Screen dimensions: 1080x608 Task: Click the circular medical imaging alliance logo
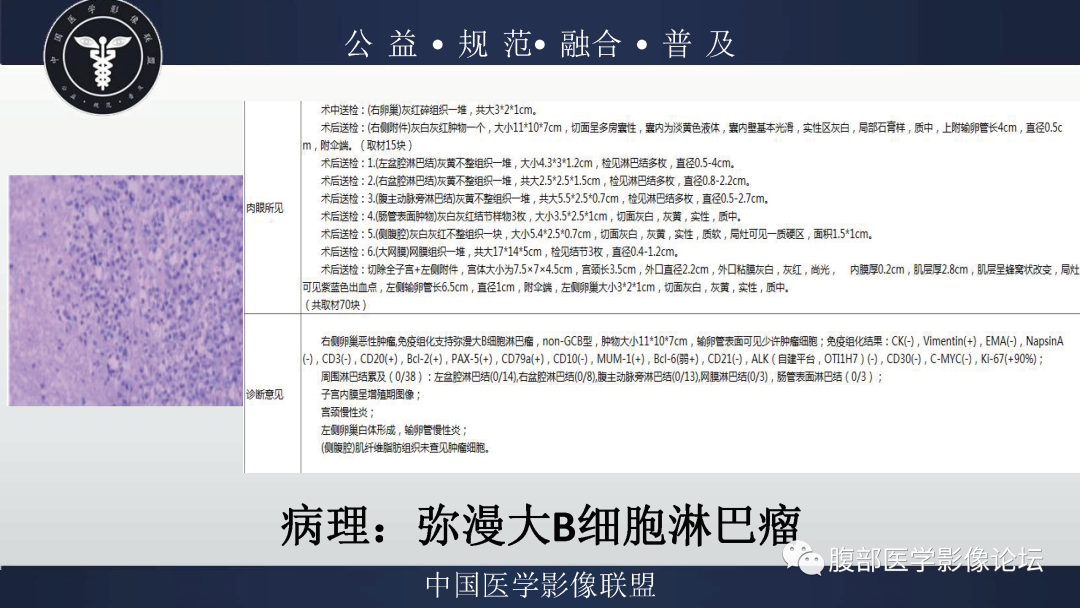[x=103, y=56]
